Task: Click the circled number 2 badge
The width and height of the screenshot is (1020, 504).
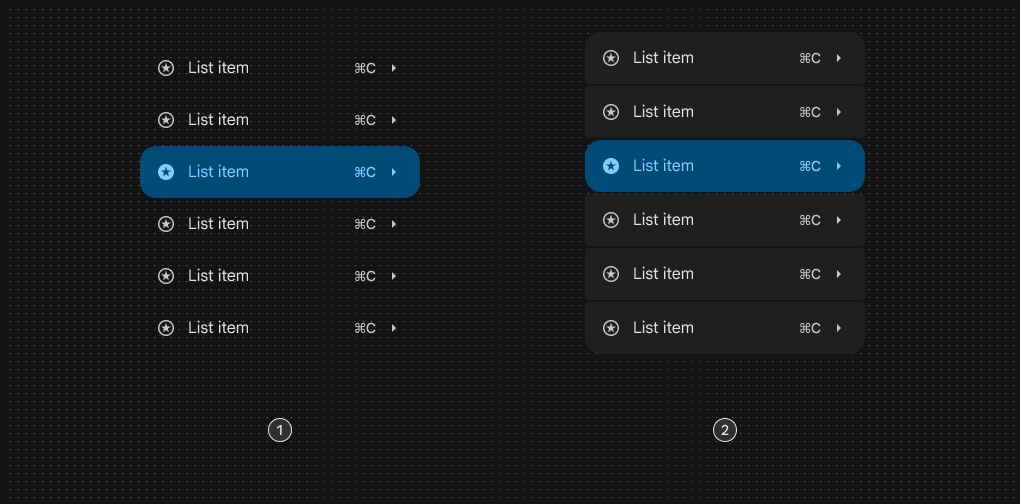Action: 725,430
